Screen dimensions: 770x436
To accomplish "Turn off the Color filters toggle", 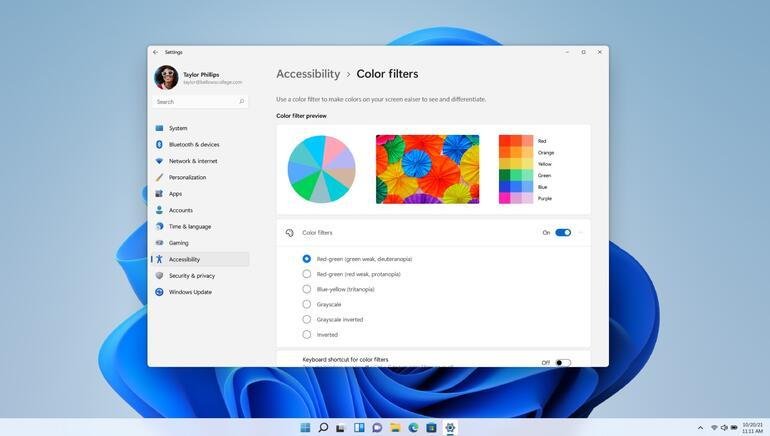I will [563, 233].
